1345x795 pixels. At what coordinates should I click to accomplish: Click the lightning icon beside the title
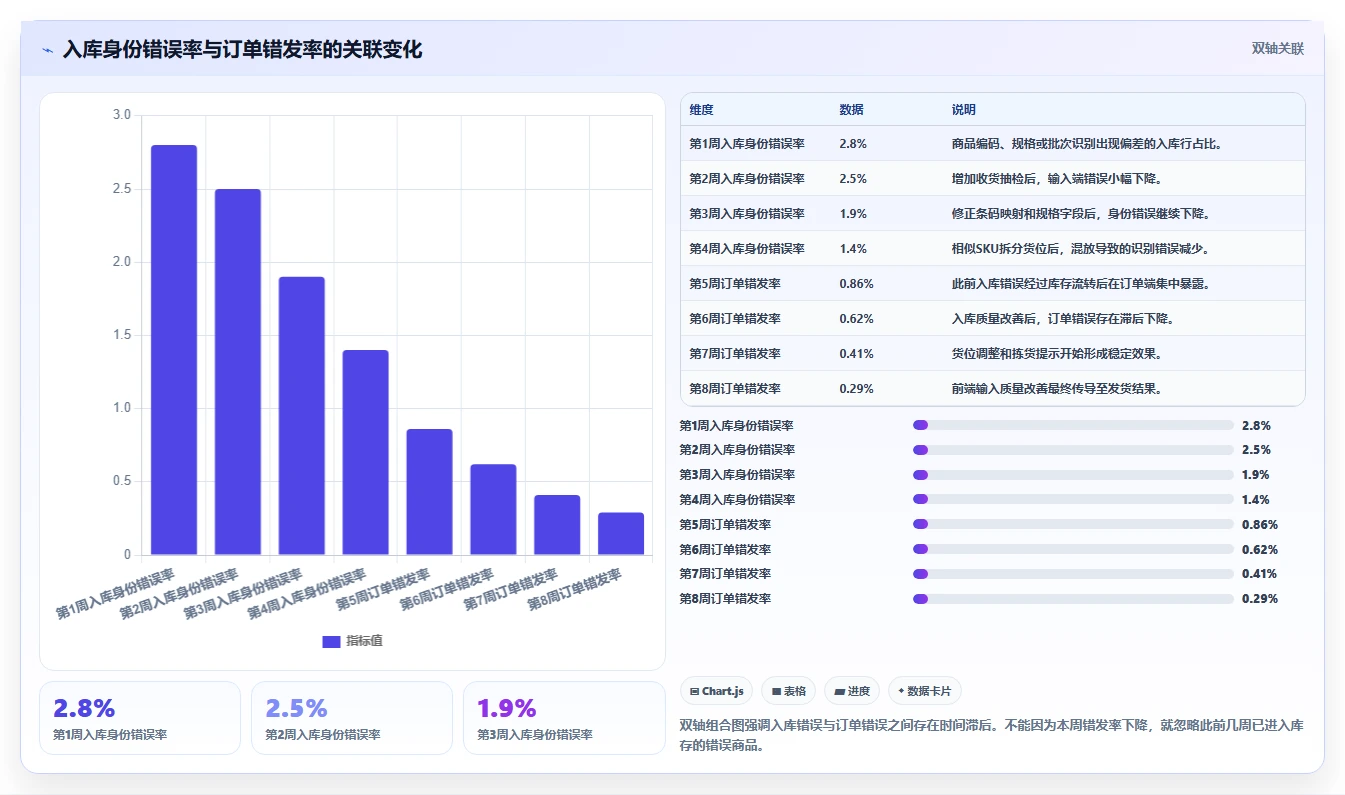[x=48, y=49]
